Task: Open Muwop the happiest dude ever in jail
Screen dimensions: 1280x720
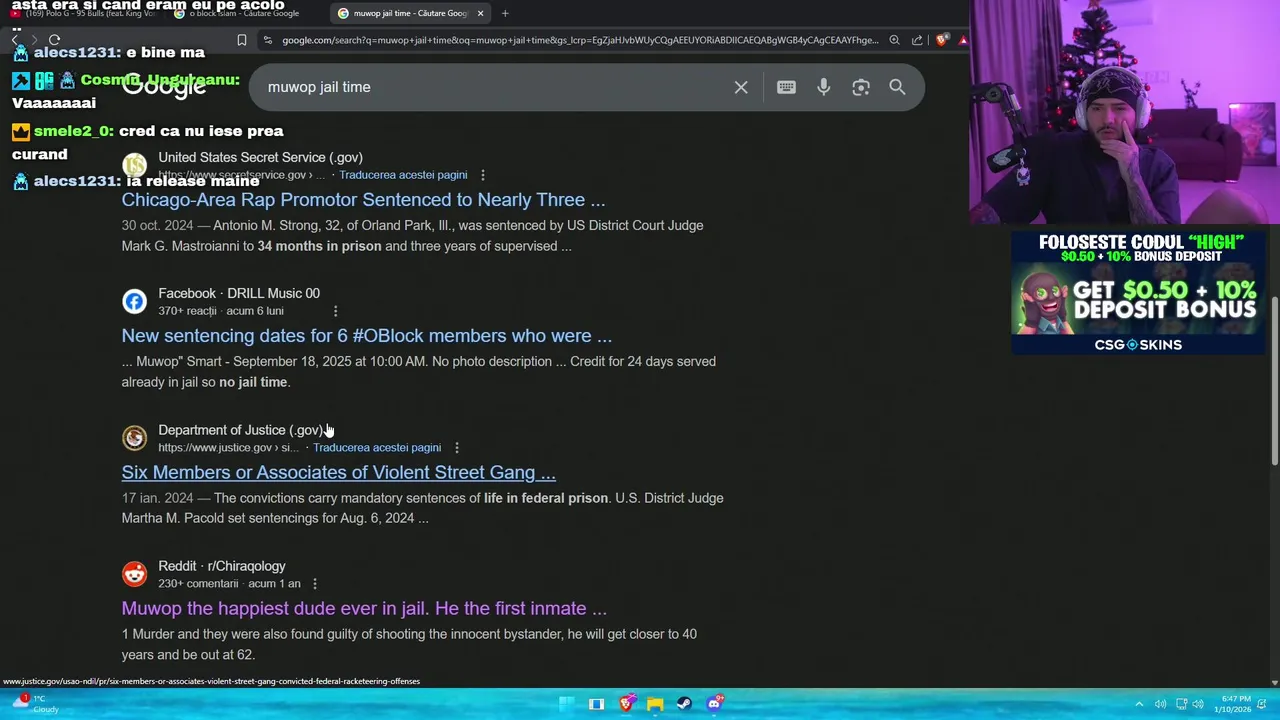Action: pyautogui.click(x=364, y=608)
